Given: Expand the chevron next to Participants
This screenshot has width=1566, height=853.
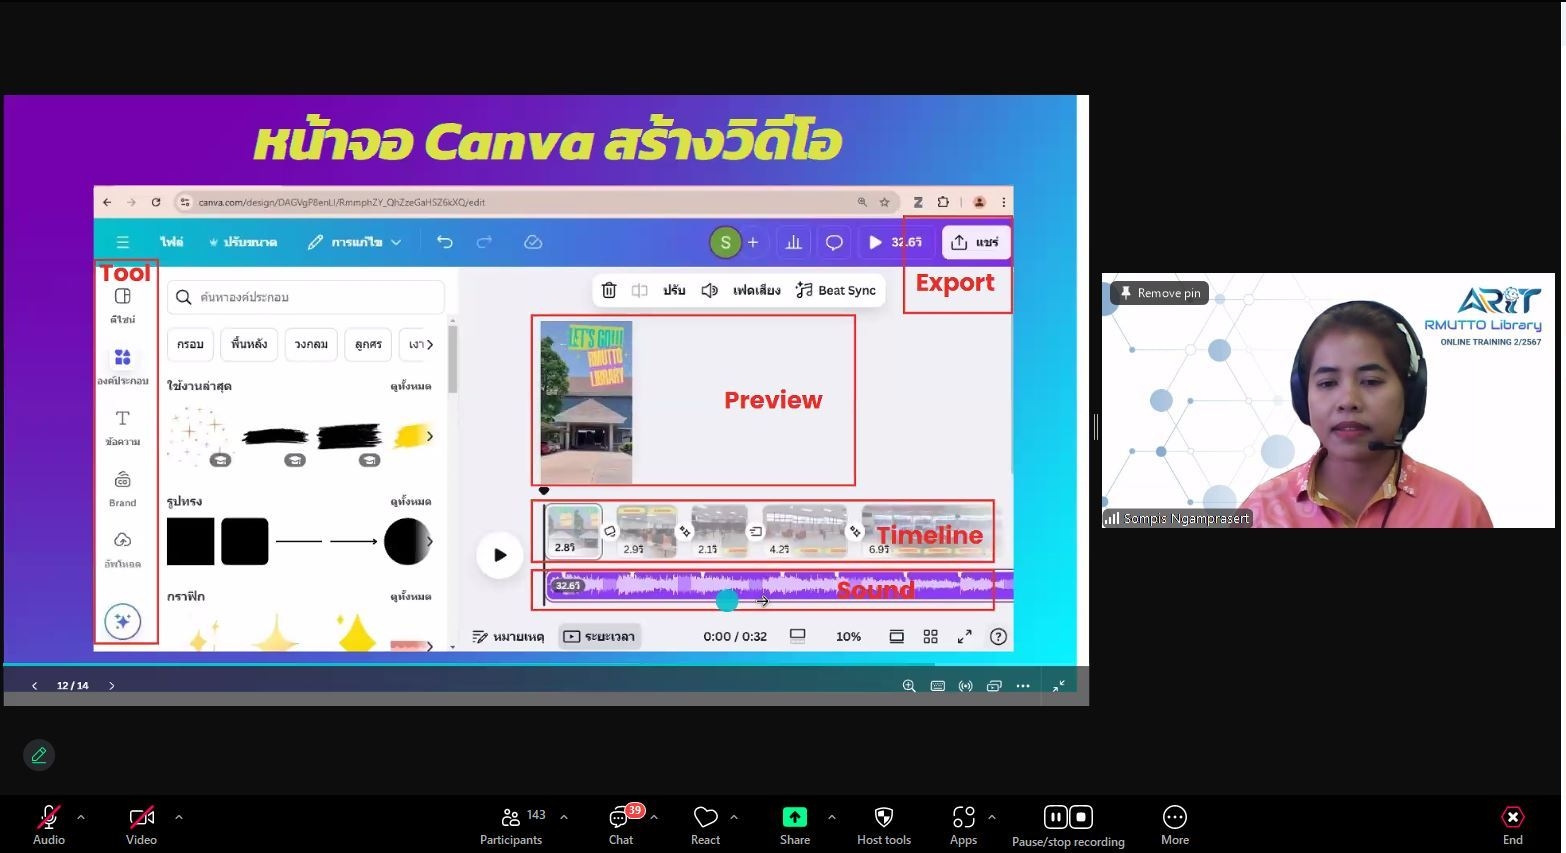Looking at the screenshot, I should tap(564, 817).
